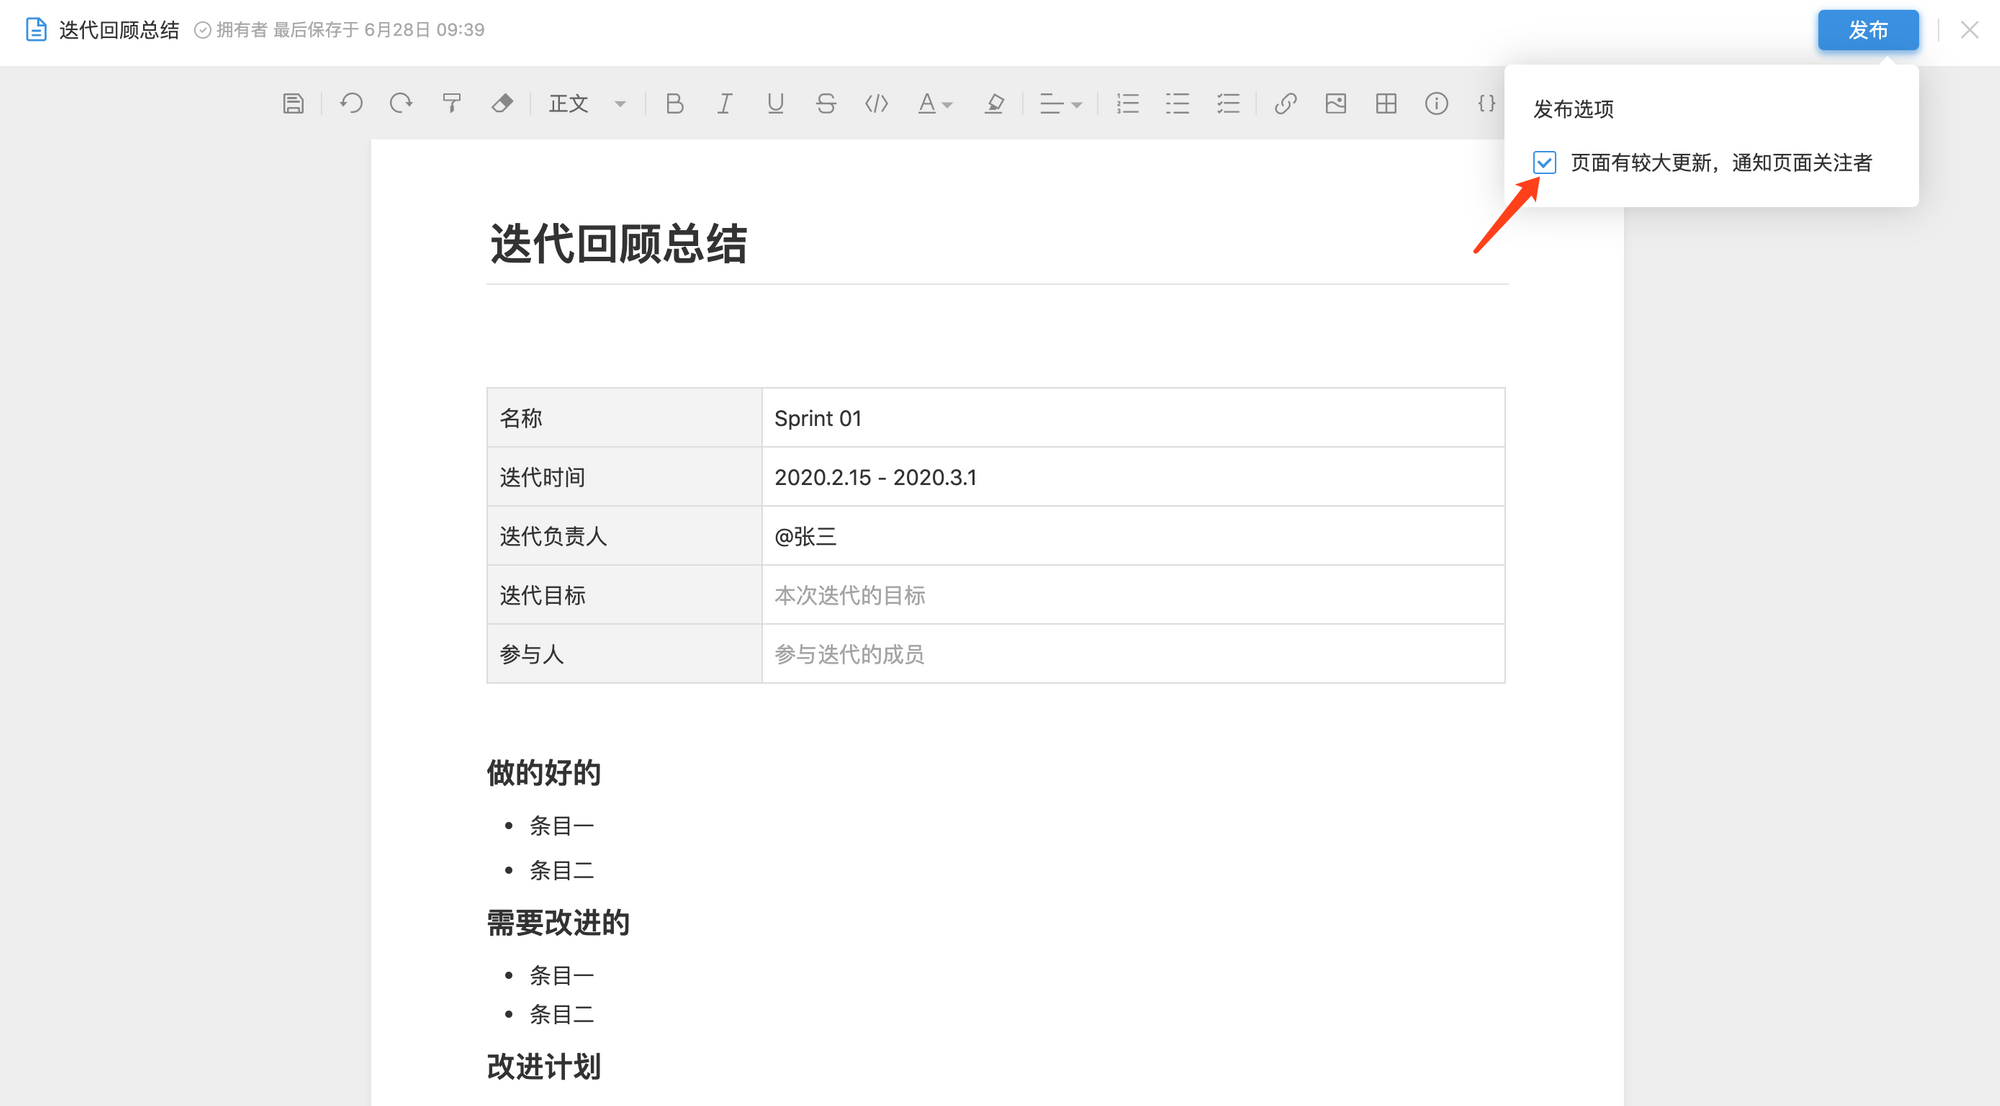Insert a table
The height and width of the screenshot is (1106, 2000).
1386,103
